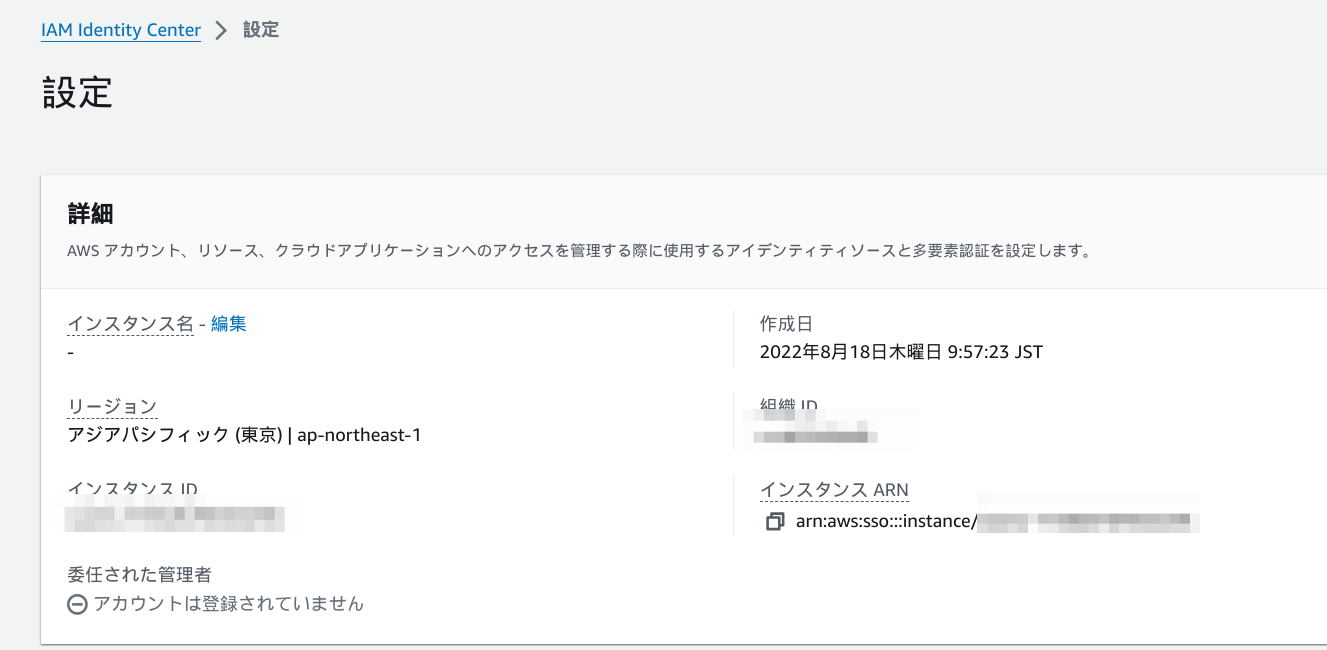The image size is (1327, 650).
Task: Click the インスタンス ARN underlined label
Action: coord(834,489)
